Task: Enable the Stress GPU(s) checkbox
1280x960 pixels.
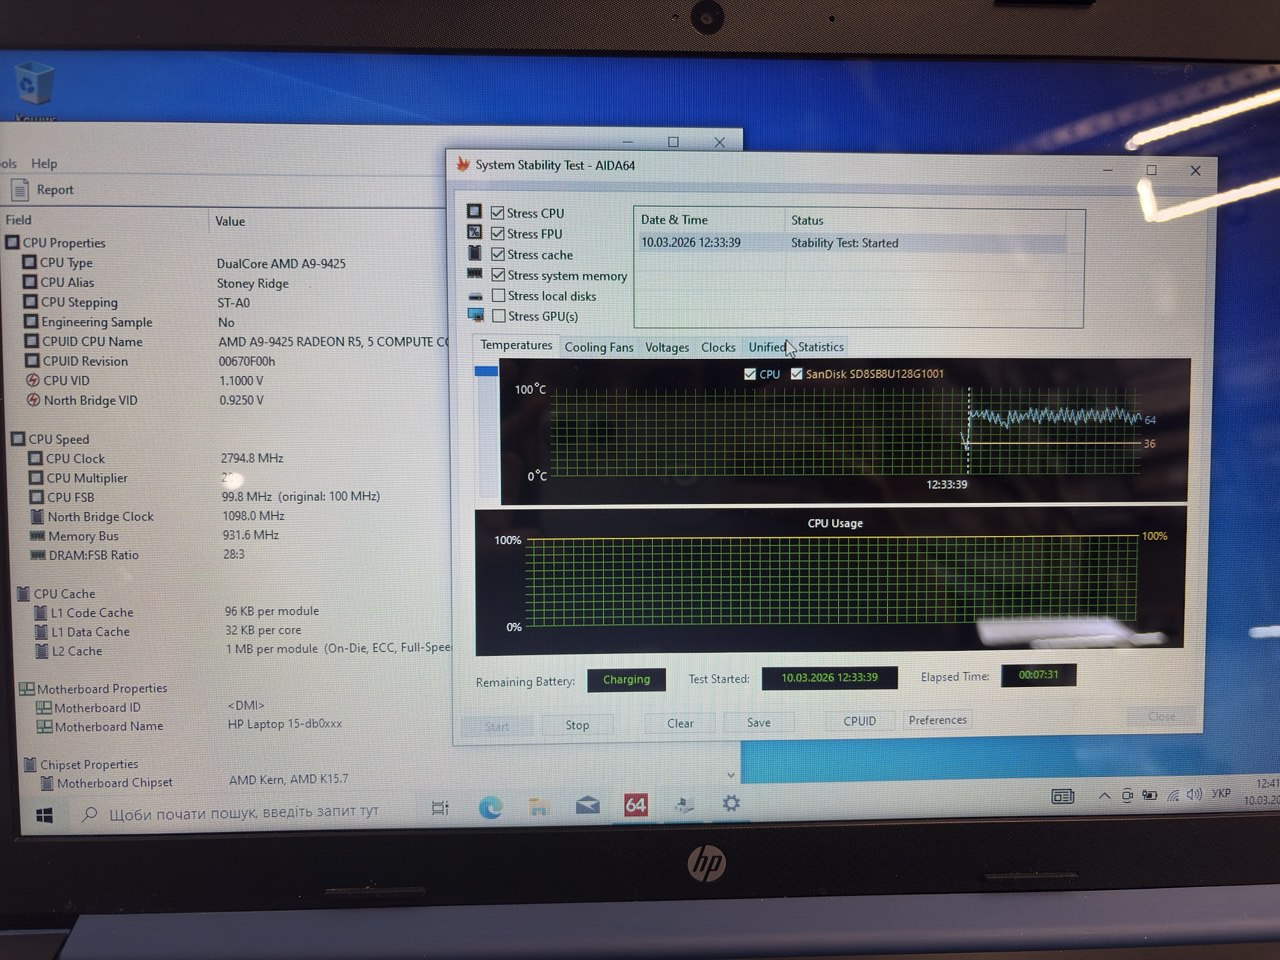Action: (x=498, y=316)
